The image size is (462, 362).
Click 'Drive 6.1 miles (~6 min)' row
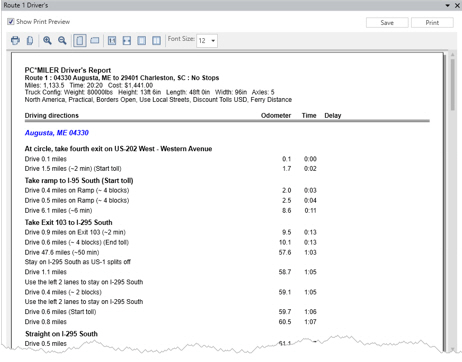pos(58,210)
